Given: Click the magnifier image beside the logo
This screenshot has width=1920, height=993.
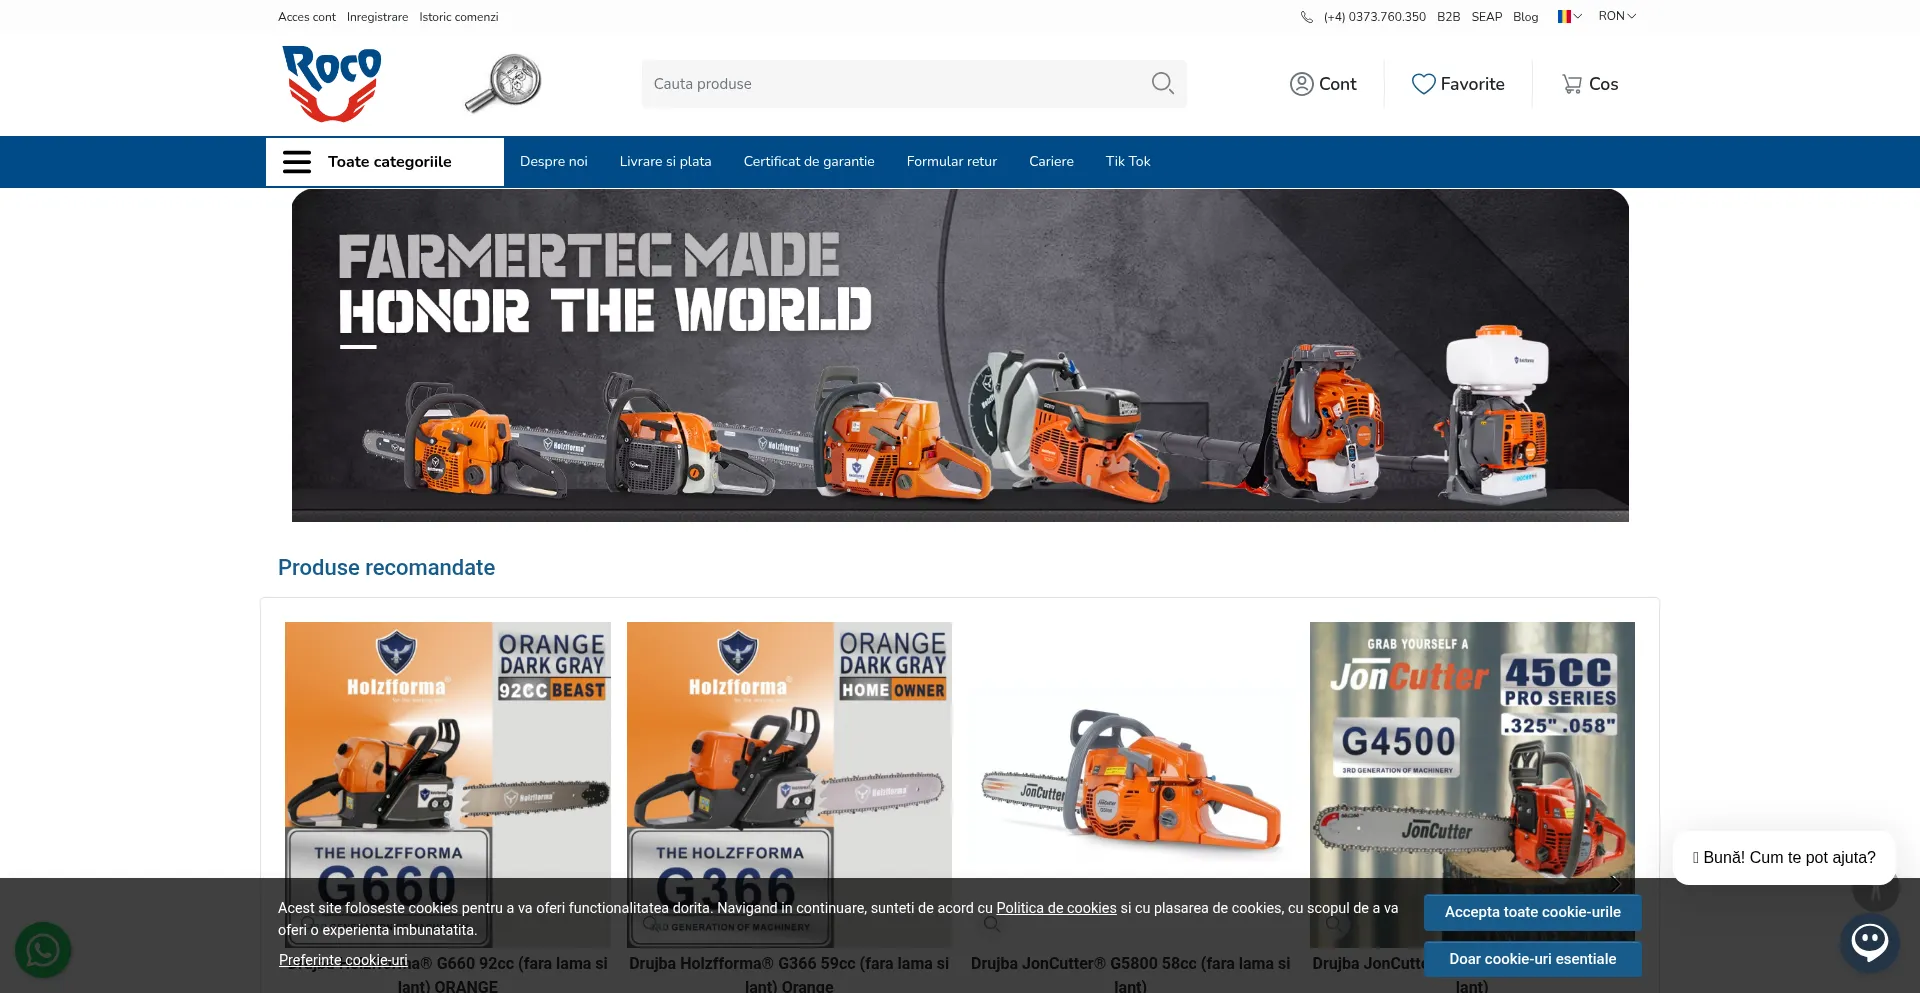Looking at the screenshot, I should pos(504,83).
